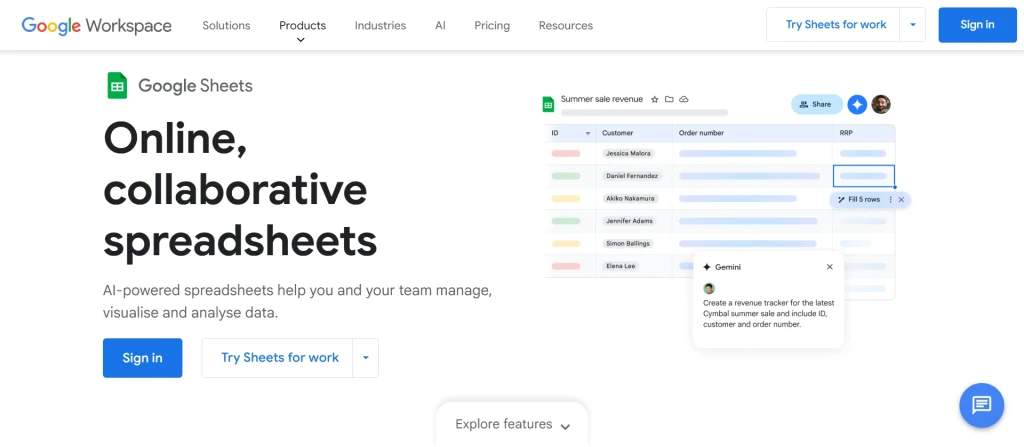
Task: Click Try Sheets for work in header
Action: (x=836, y=25)
